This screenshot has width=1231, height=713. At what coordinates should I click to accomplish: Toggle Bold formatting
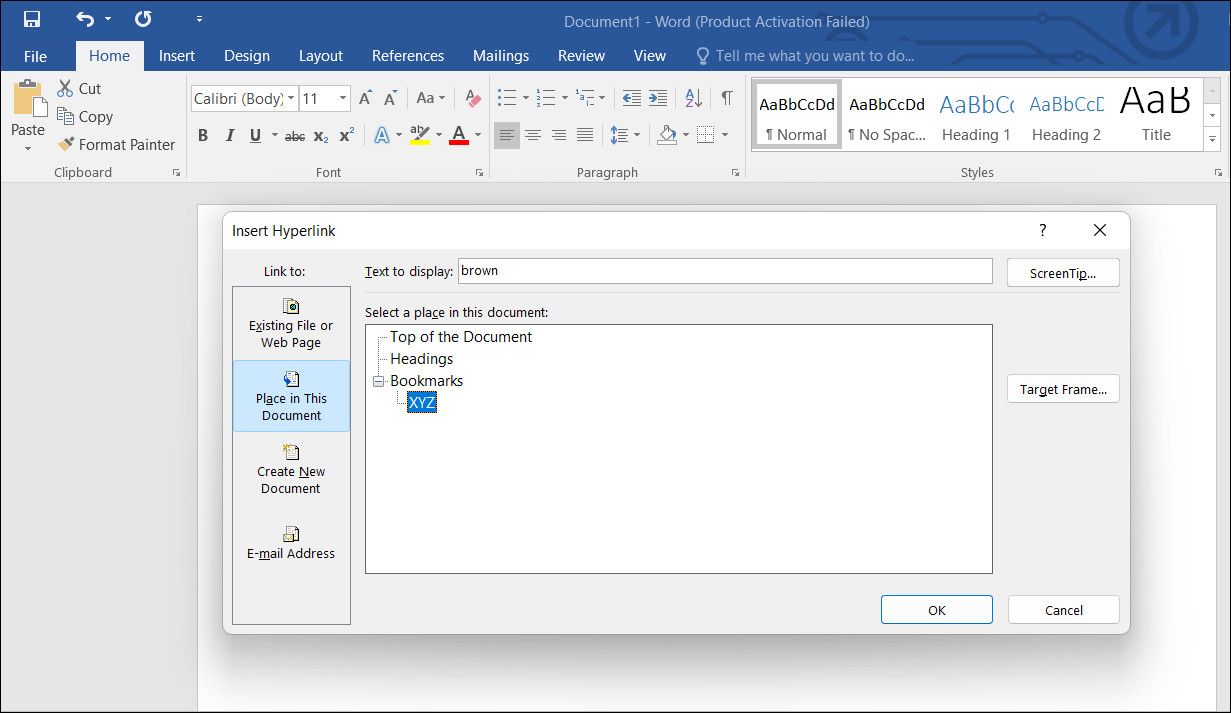tap(203, 135)
